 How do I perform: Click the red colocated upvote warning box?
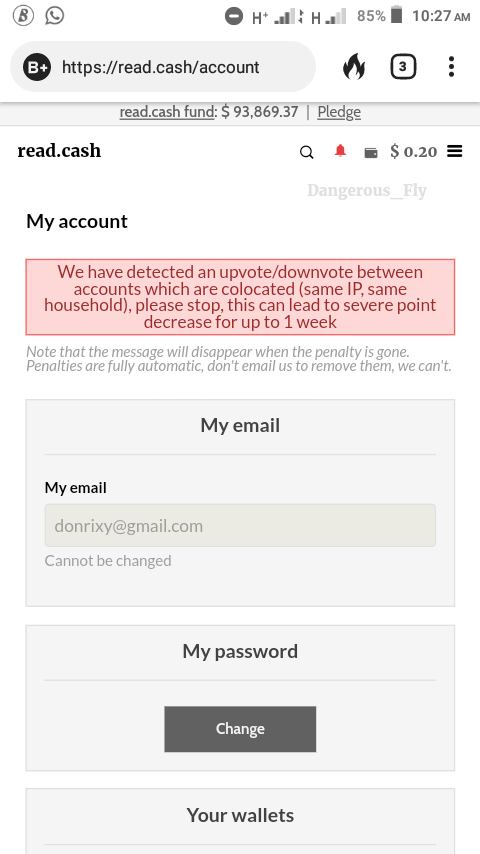click(240, 297)
